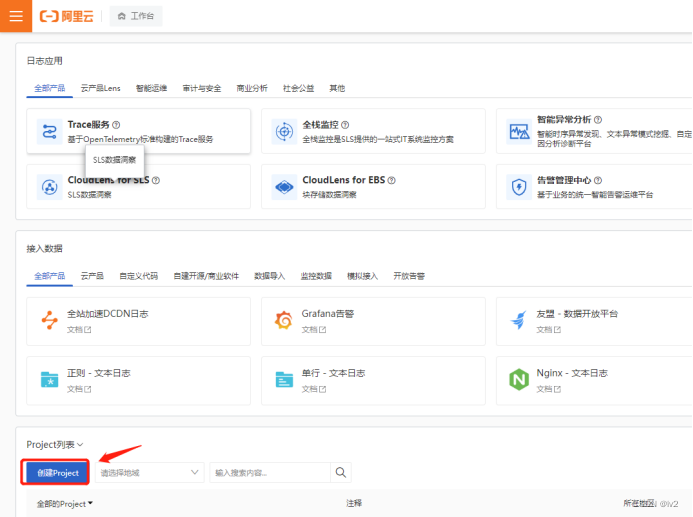Switch to the 智能运维 tab

pos(152,88)
